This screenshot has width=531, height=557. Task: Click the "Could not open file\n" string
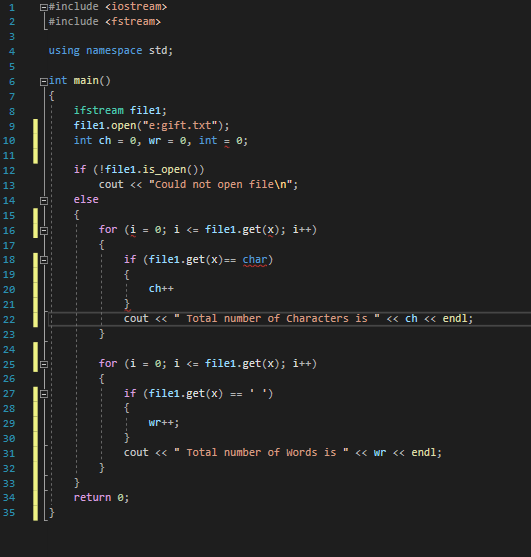pyautogui.click(x=220, y=184)
